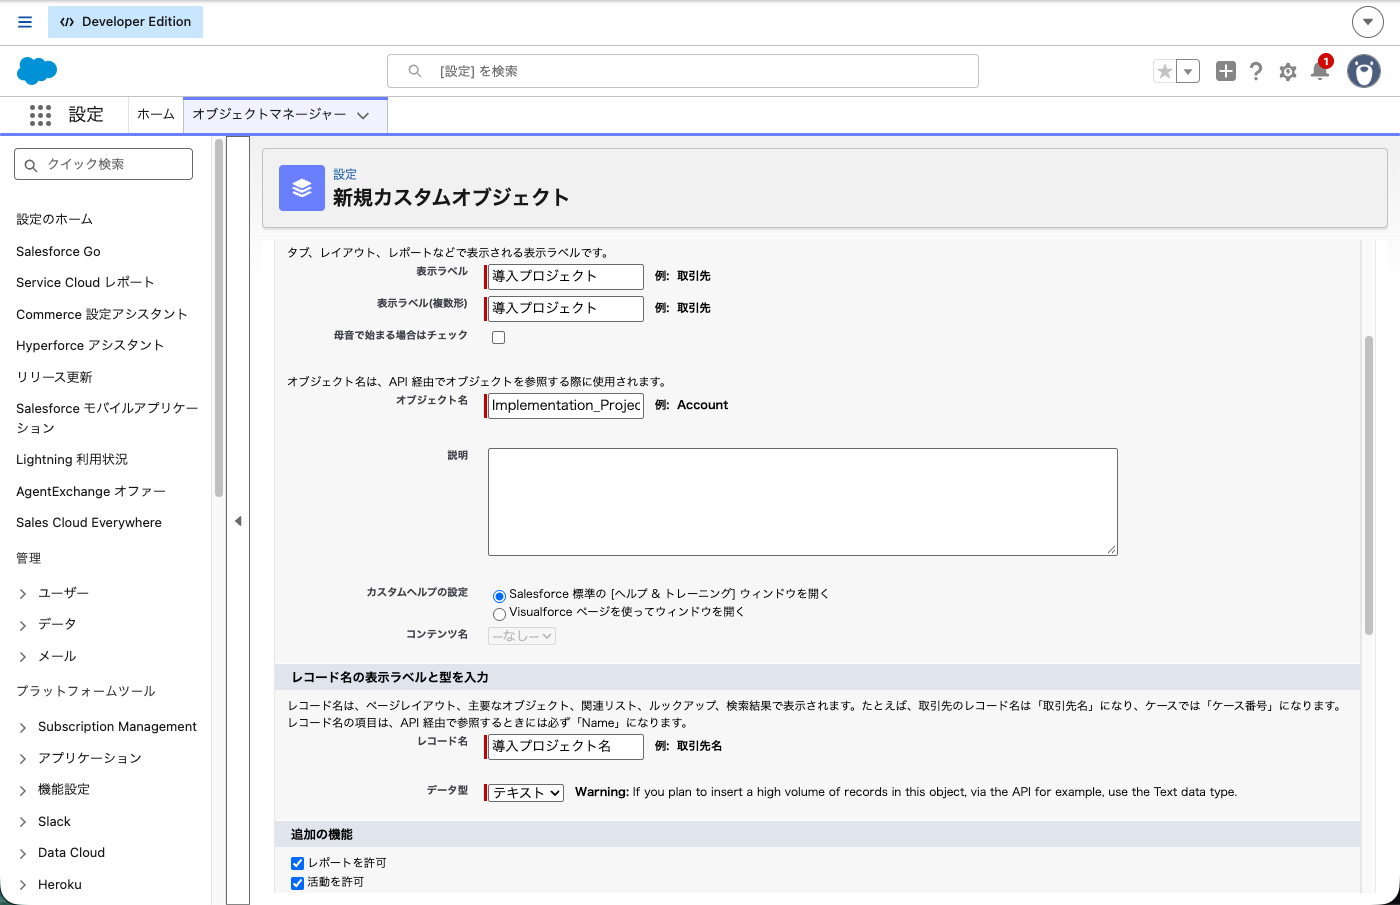
Task: Toggle the 母音で始まる場合はチェック checkbox
Action: coord(498,337)
